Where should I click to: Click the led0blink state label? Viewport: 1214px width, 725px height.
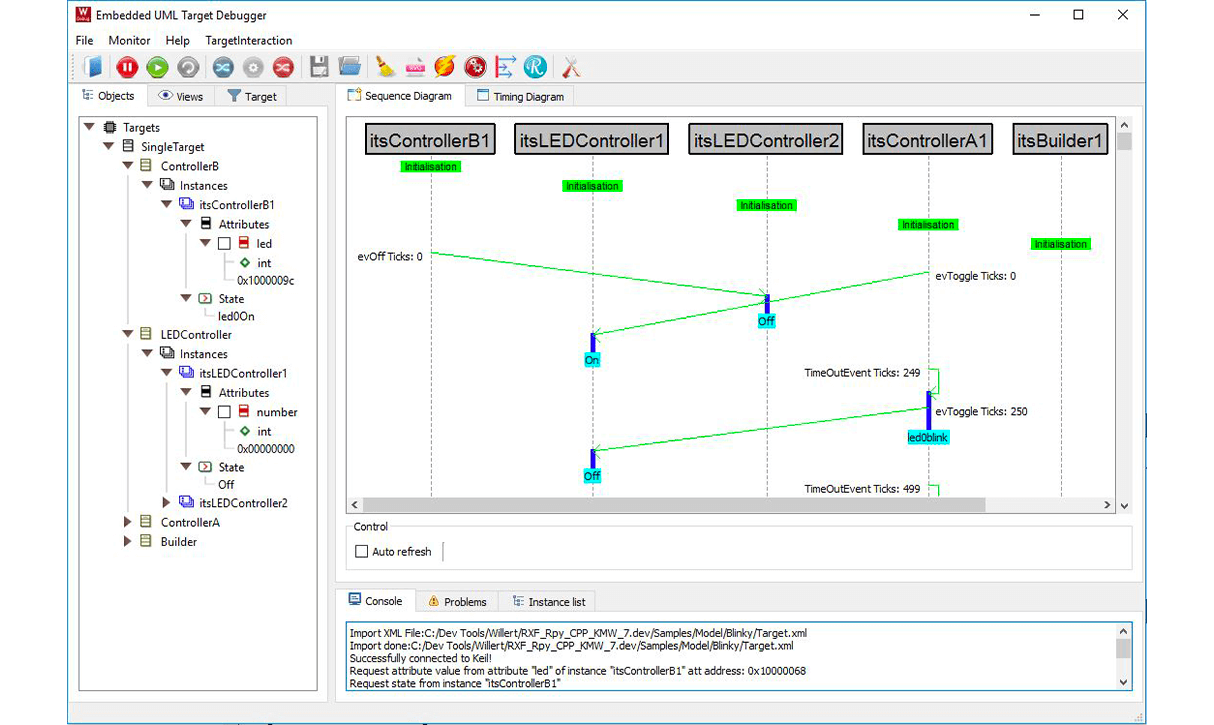point(928,438)
